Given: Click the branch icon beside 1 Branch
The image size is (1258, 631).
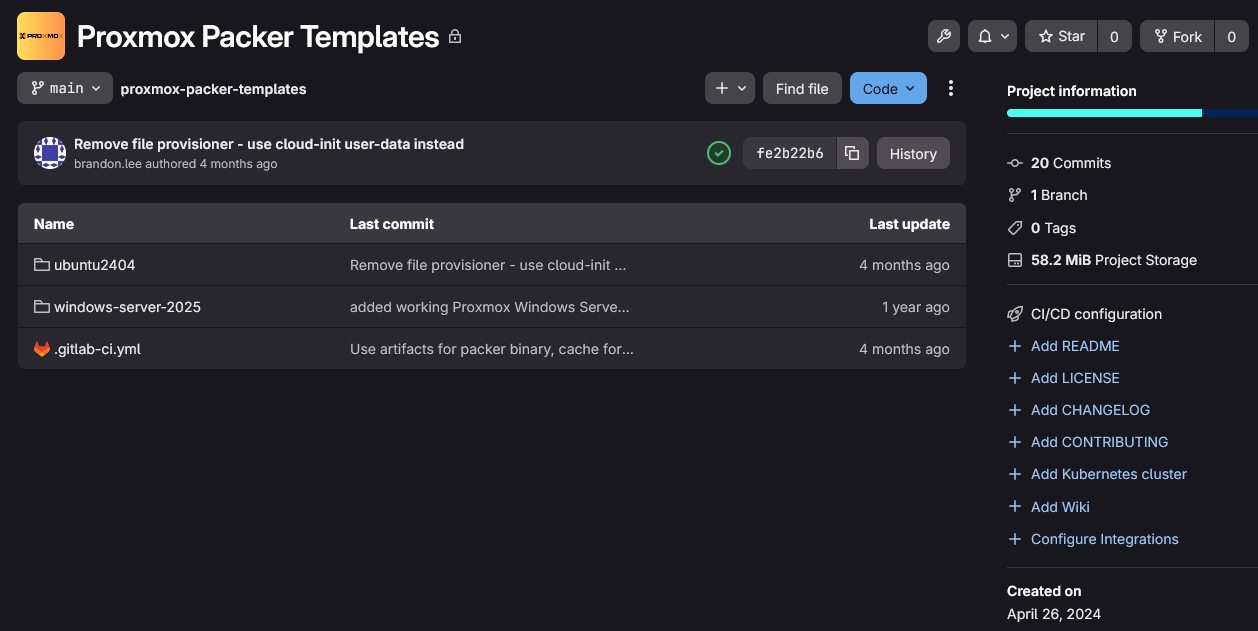Looking at the screenshot, I should point(1015,195).
